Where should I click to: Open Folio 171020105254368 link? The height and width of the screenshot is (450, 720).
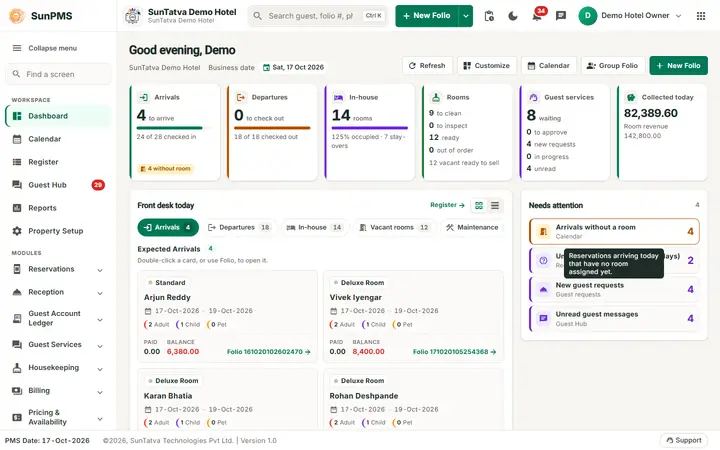point(454,352)
